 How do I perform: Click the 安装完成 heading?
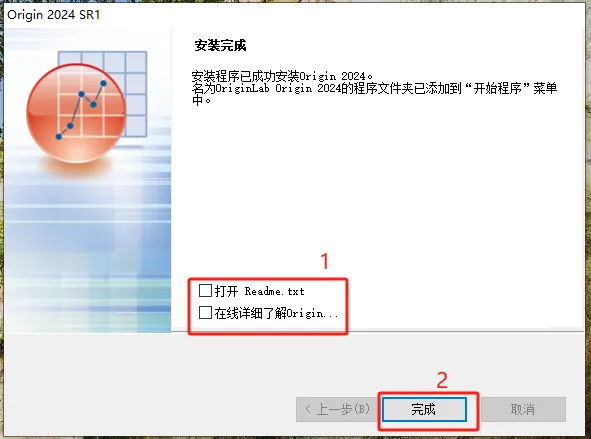point(220,46)
